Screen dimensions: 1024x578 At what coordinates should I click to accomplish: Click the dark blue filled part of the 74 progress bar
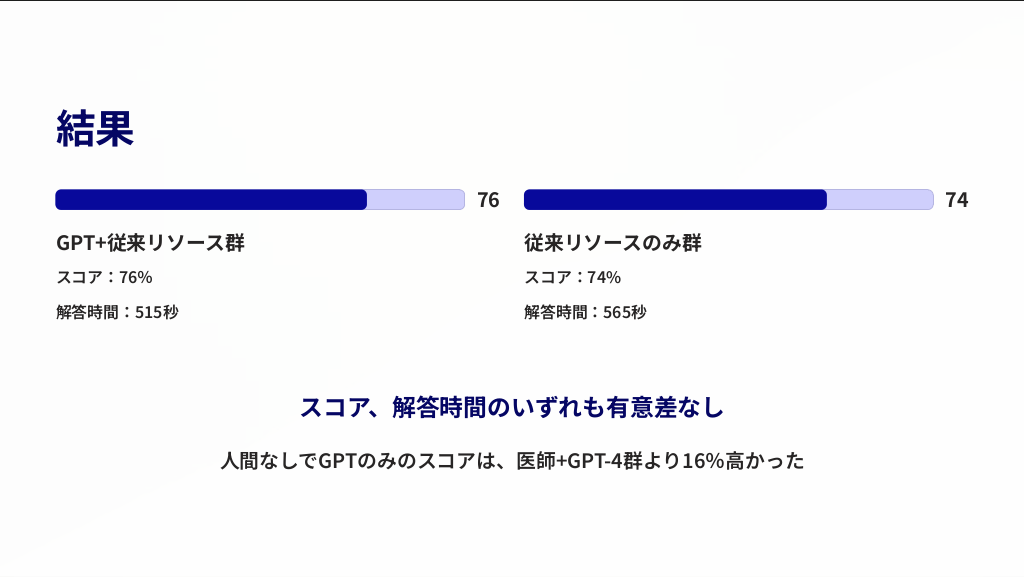675,200
